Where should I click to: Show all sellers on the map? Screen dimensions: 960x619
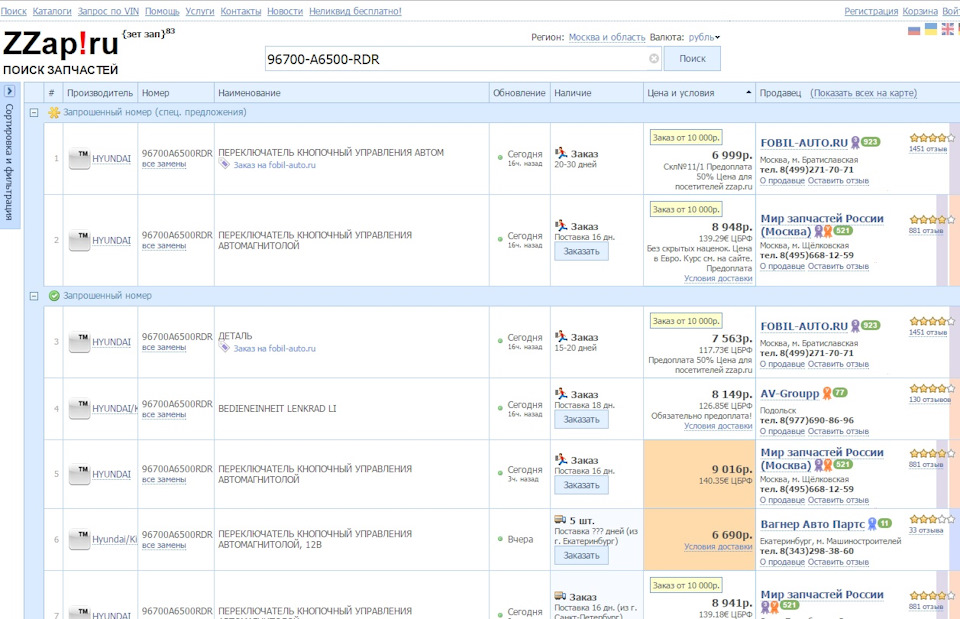[863, 93]
